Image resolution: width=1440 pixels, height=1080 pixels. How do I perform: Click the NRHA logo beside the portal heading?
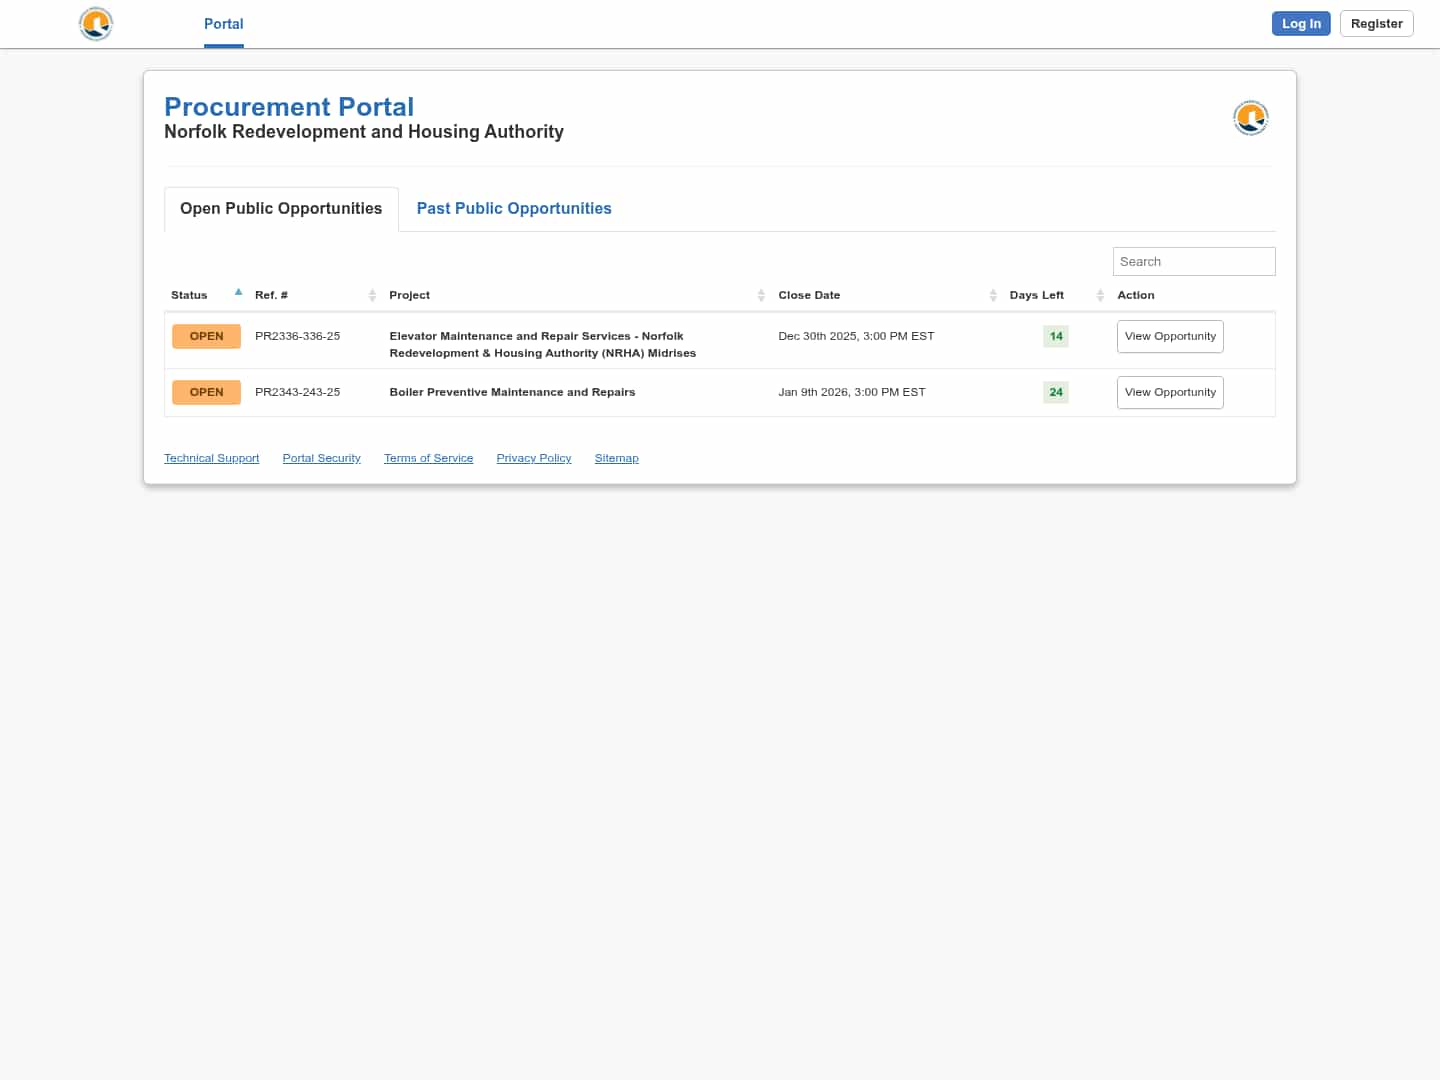1250,118
